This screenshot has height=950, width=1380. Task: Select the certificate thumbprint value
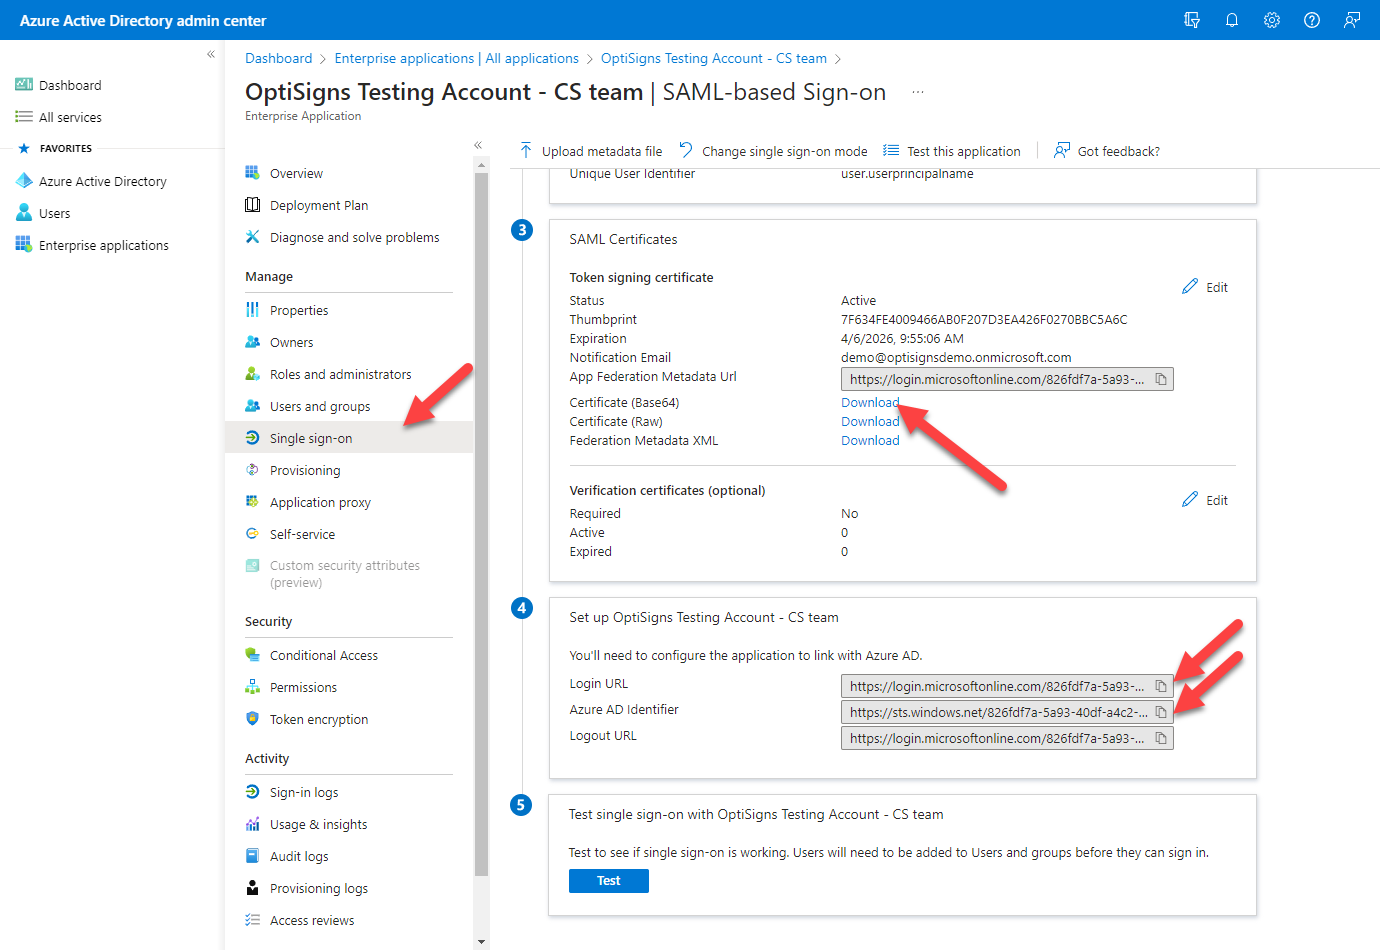(x=984, y=320)
